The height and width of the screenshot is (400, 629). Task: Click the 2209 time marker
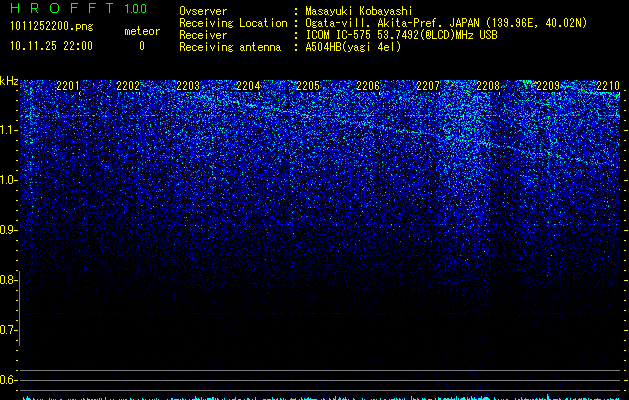[548, 86]
